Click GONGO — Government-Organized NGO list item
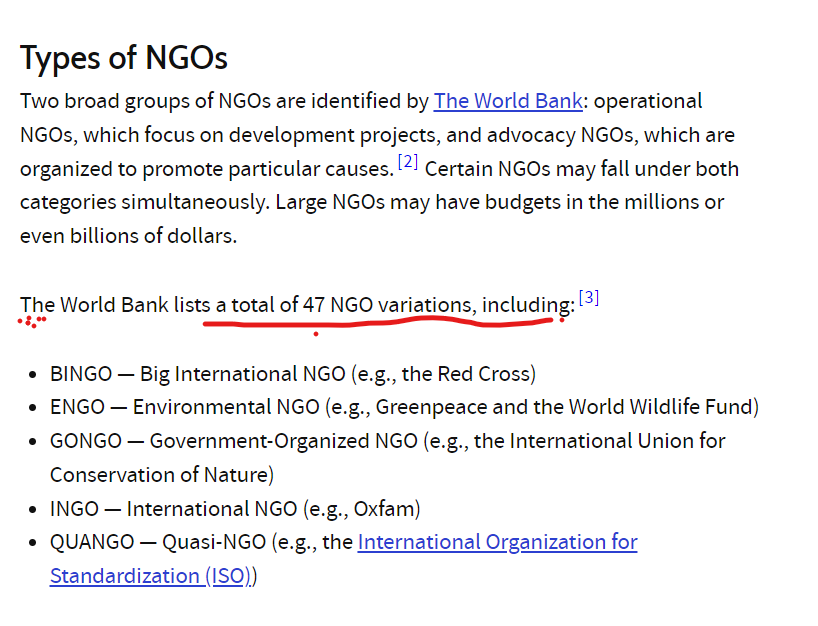The image size is (818, 626). 388,458
